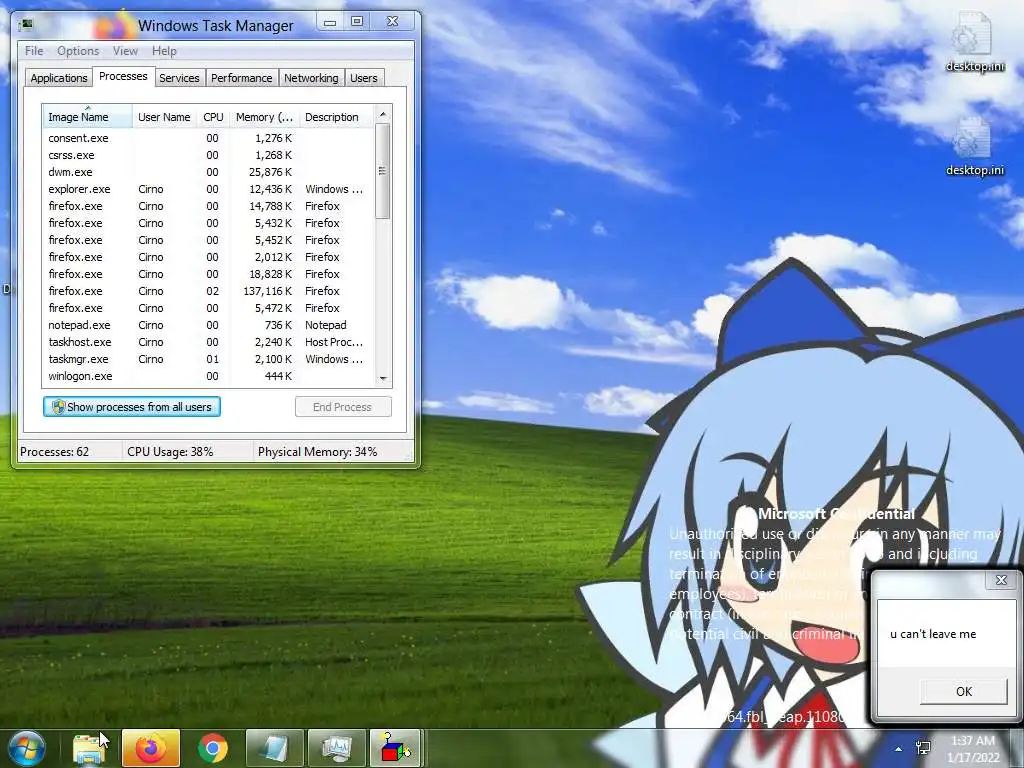
Task: Click Show processes from all users
Action: coord(132,407)
